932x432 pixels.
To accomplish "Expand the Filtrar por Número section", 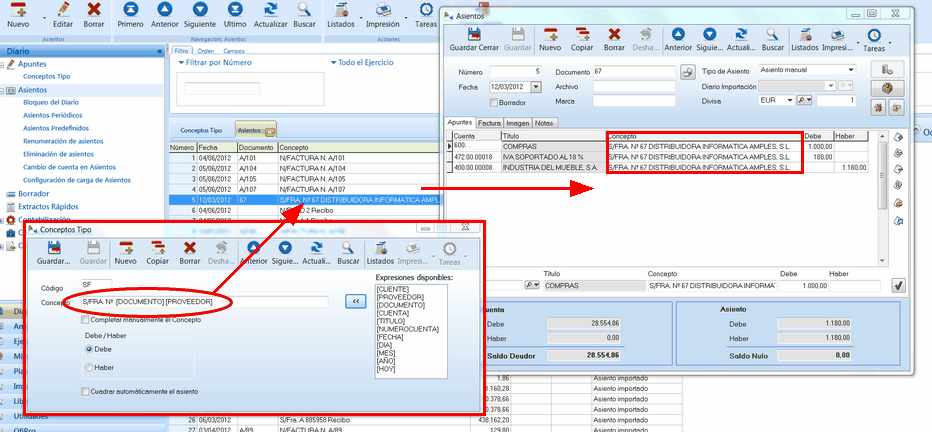I will click(x=181, y=63).
